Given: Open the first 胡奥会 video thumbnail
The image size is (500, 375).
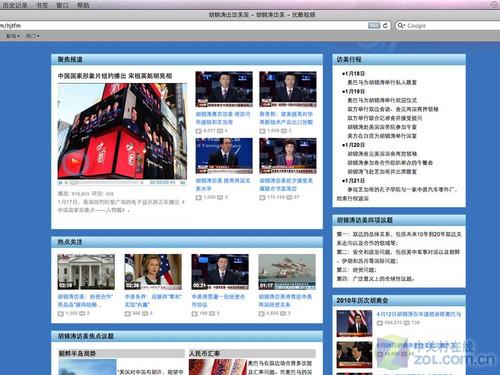Looking at the screenshot, I should (x=354, y=323).
